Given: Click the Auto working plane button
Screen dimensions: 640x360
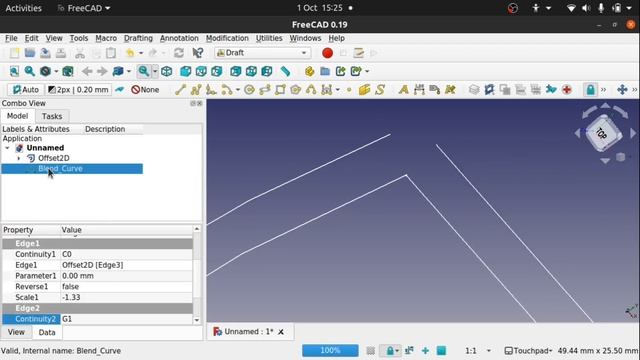Looking at the screenshot, I should tap(25, 90).
